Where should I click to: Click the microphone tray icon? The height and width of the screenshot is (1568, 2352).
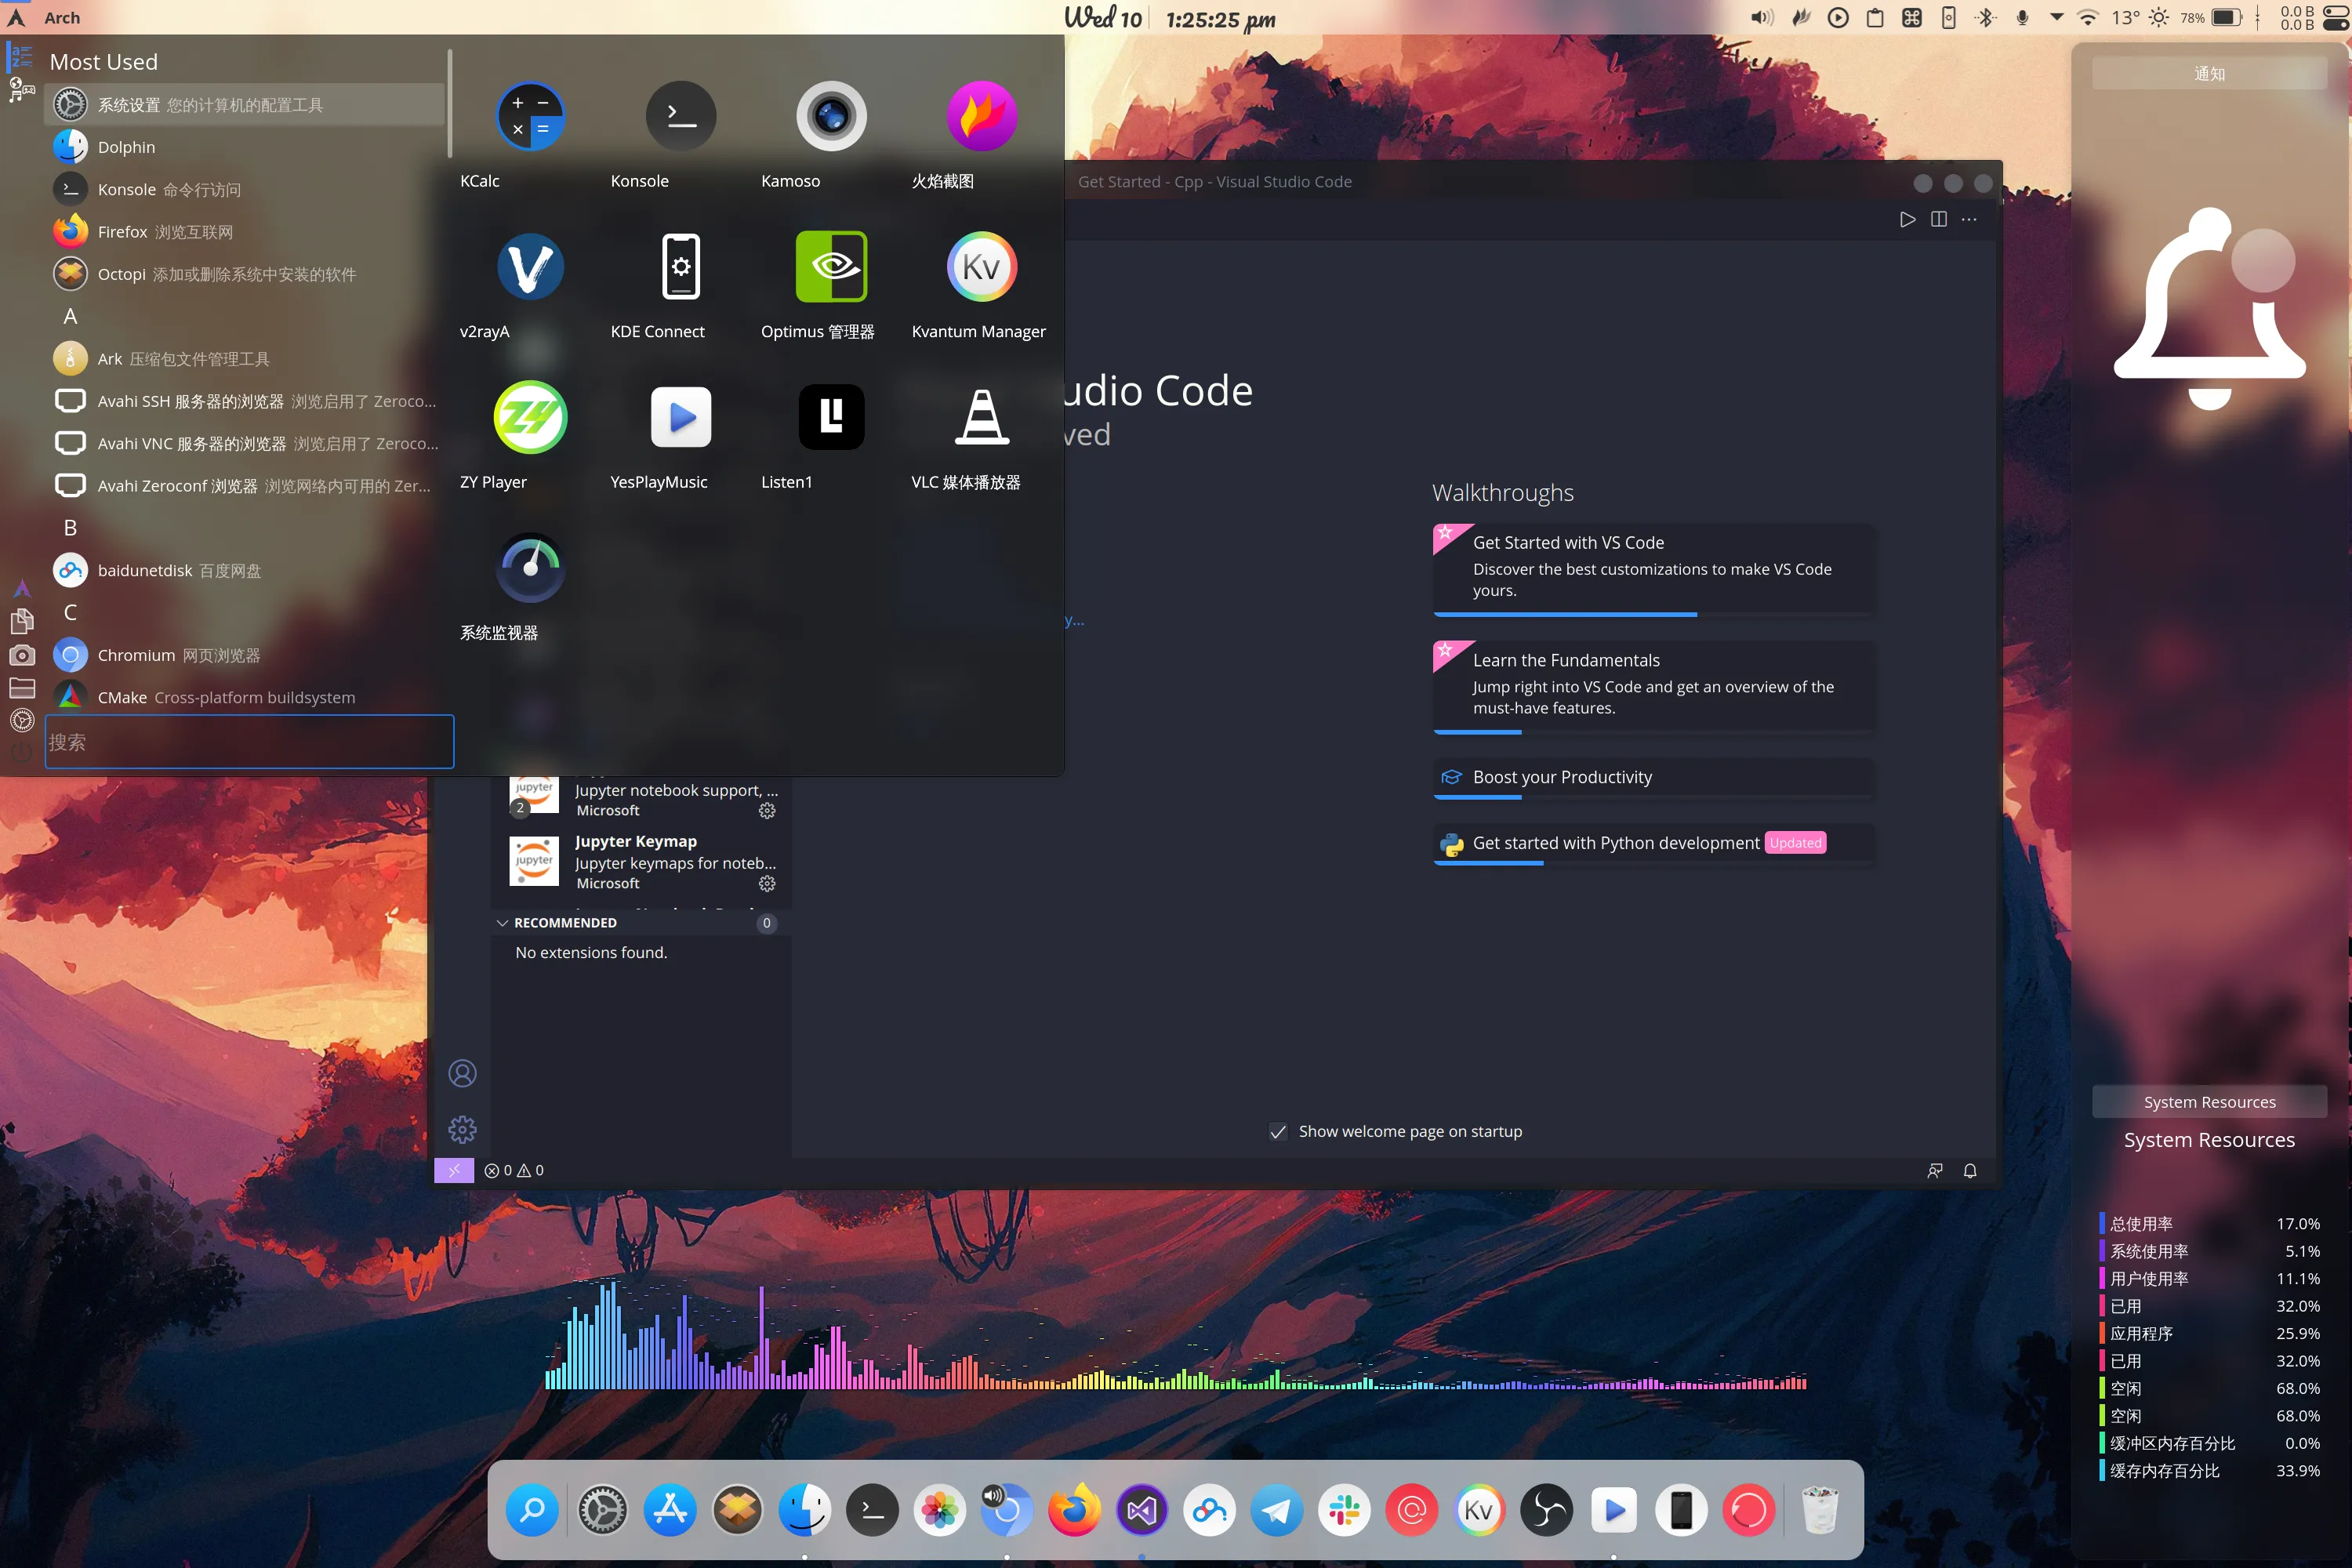coord(2022,17)
